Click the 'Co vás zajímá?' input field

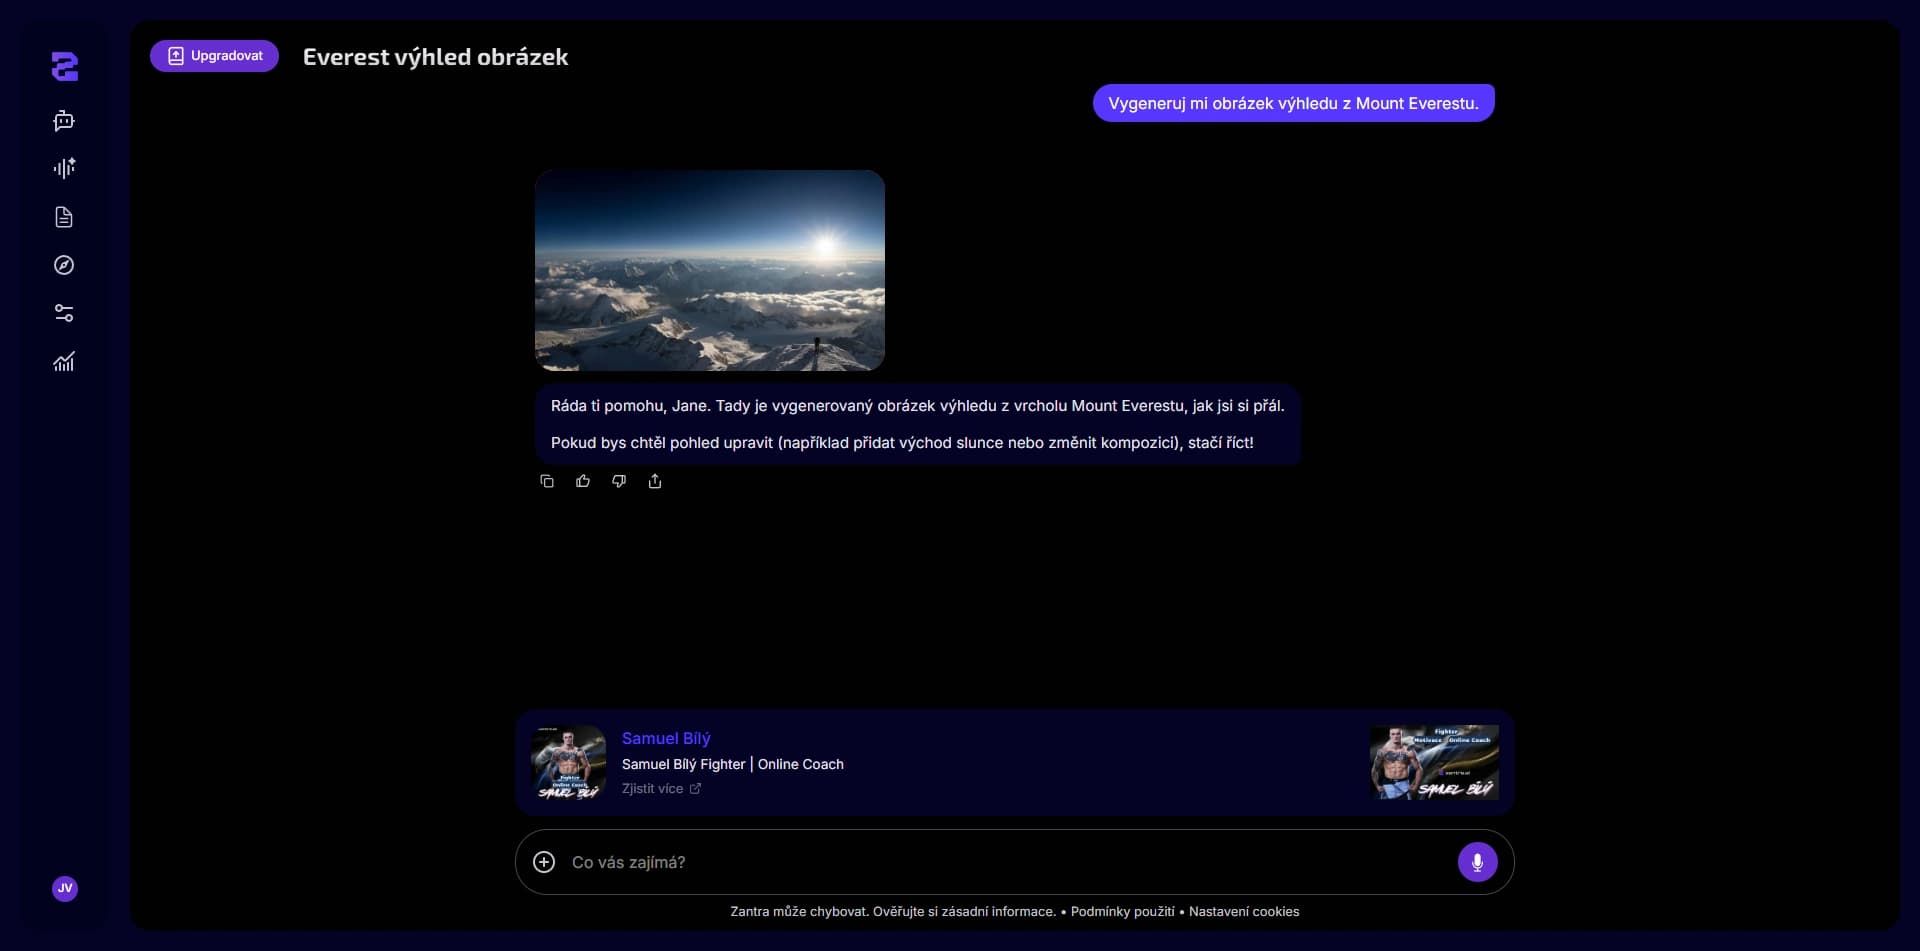pyautogui.click(x=1000, y=862)
